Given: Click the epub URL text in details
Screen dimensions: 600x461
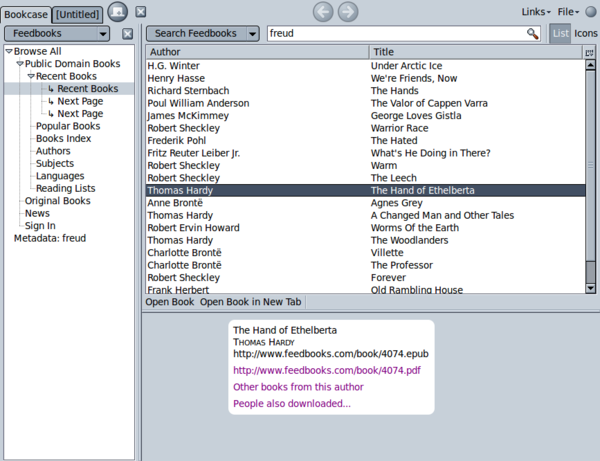Looking at the screenshot, I should [x=331, y=353].
